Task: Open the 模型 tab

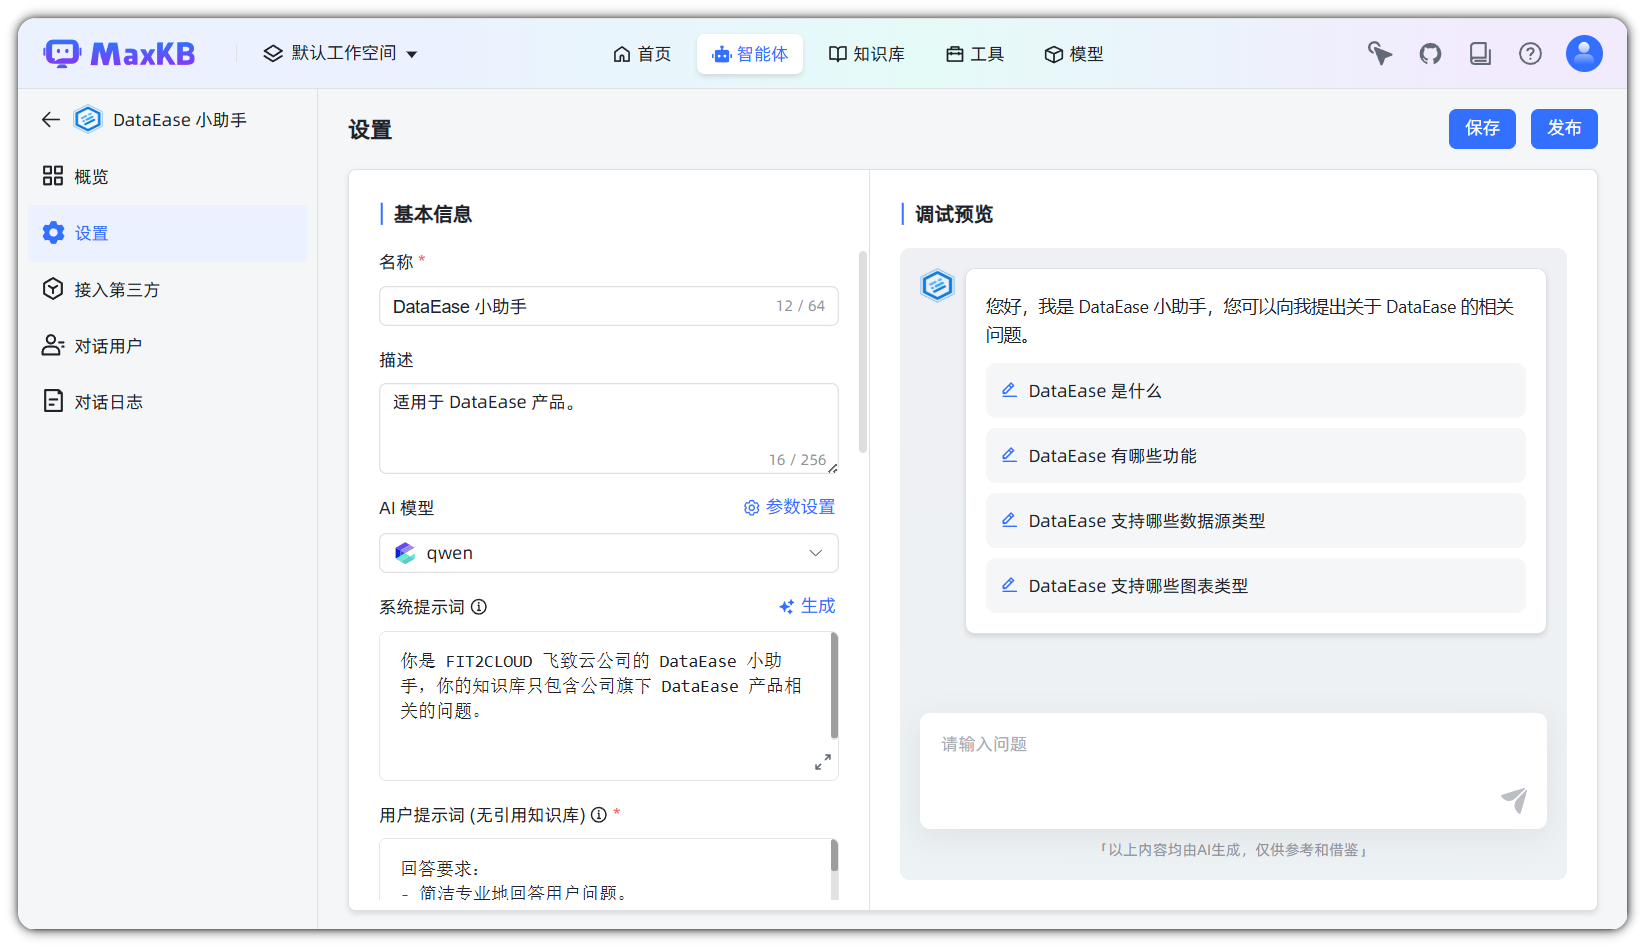Action: (x=1073, y=54)
